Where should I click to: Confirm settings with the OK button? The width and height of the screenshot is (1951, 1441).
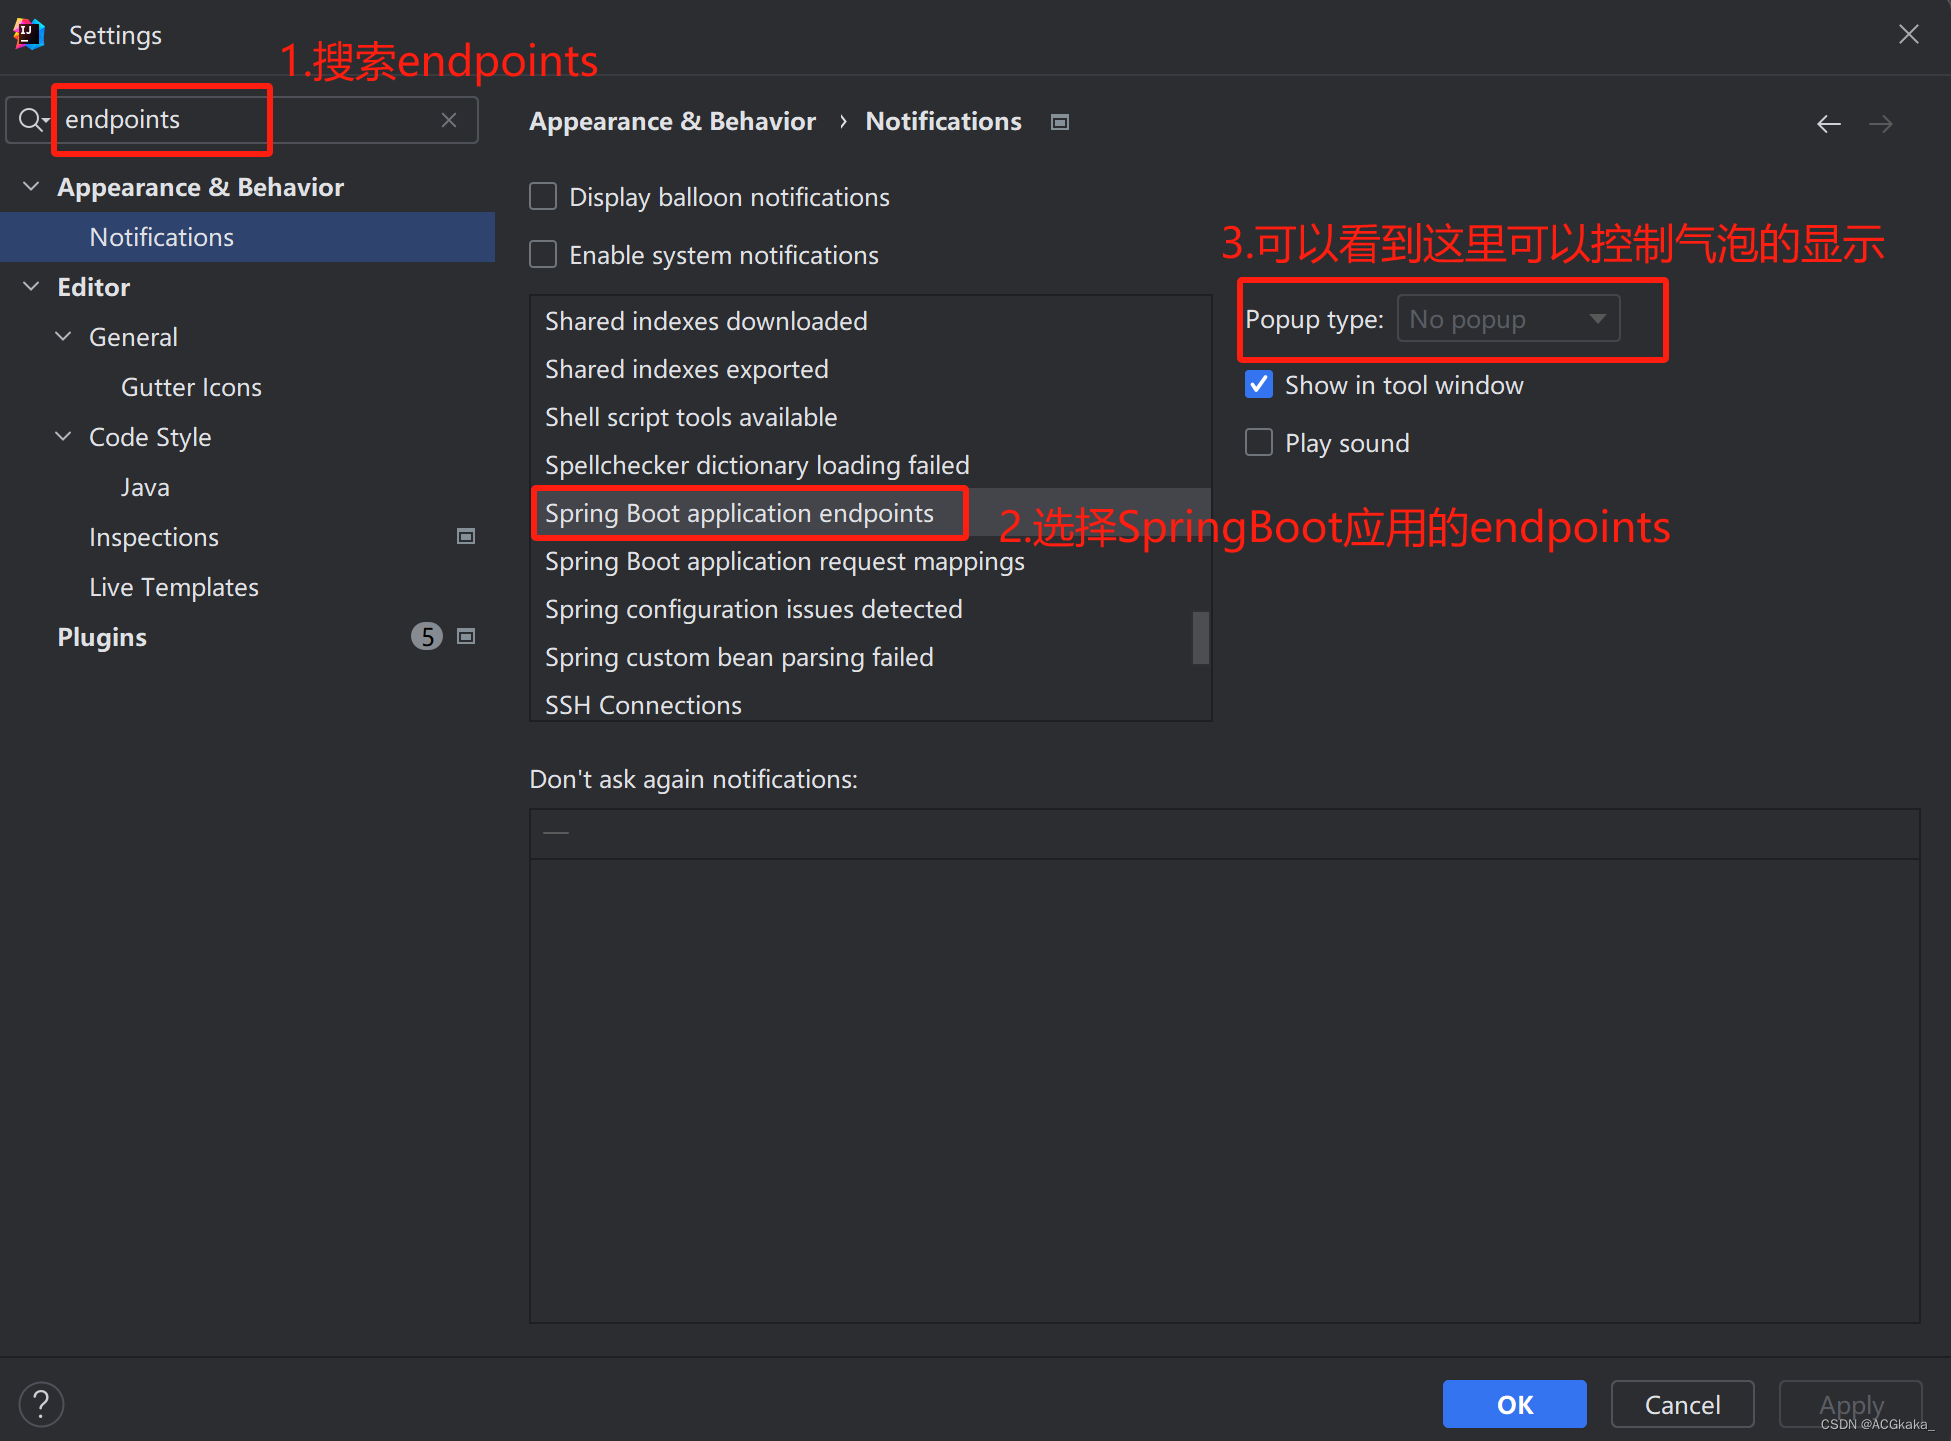pos(1514,1404)
